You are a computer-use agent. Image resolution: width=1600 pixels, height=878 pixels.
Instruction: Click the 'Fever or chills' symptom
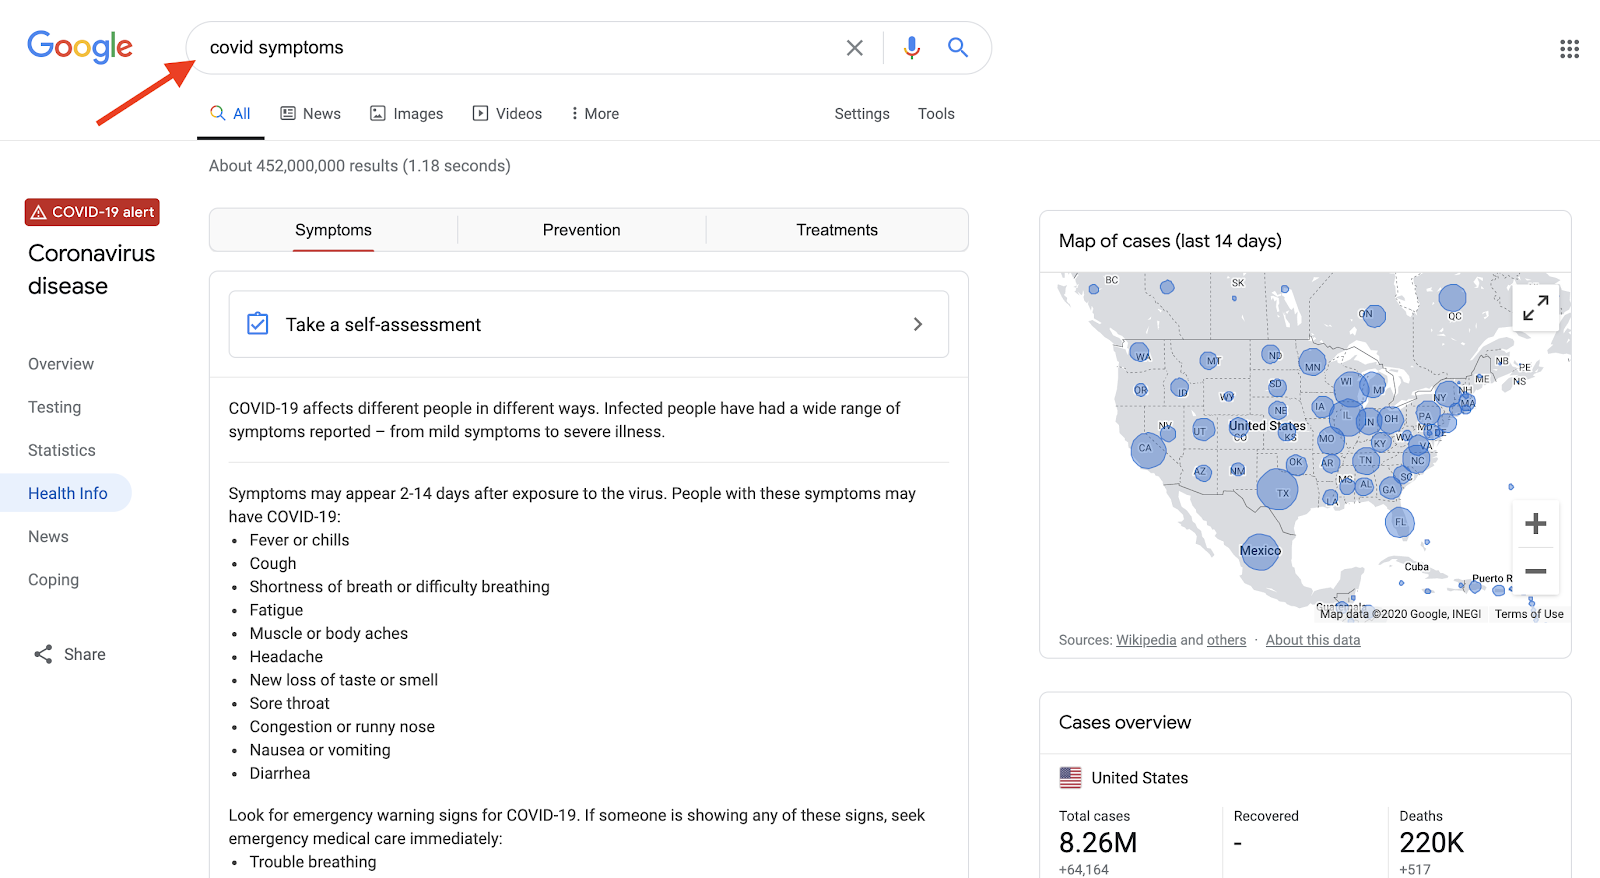[x=299, y=540]
